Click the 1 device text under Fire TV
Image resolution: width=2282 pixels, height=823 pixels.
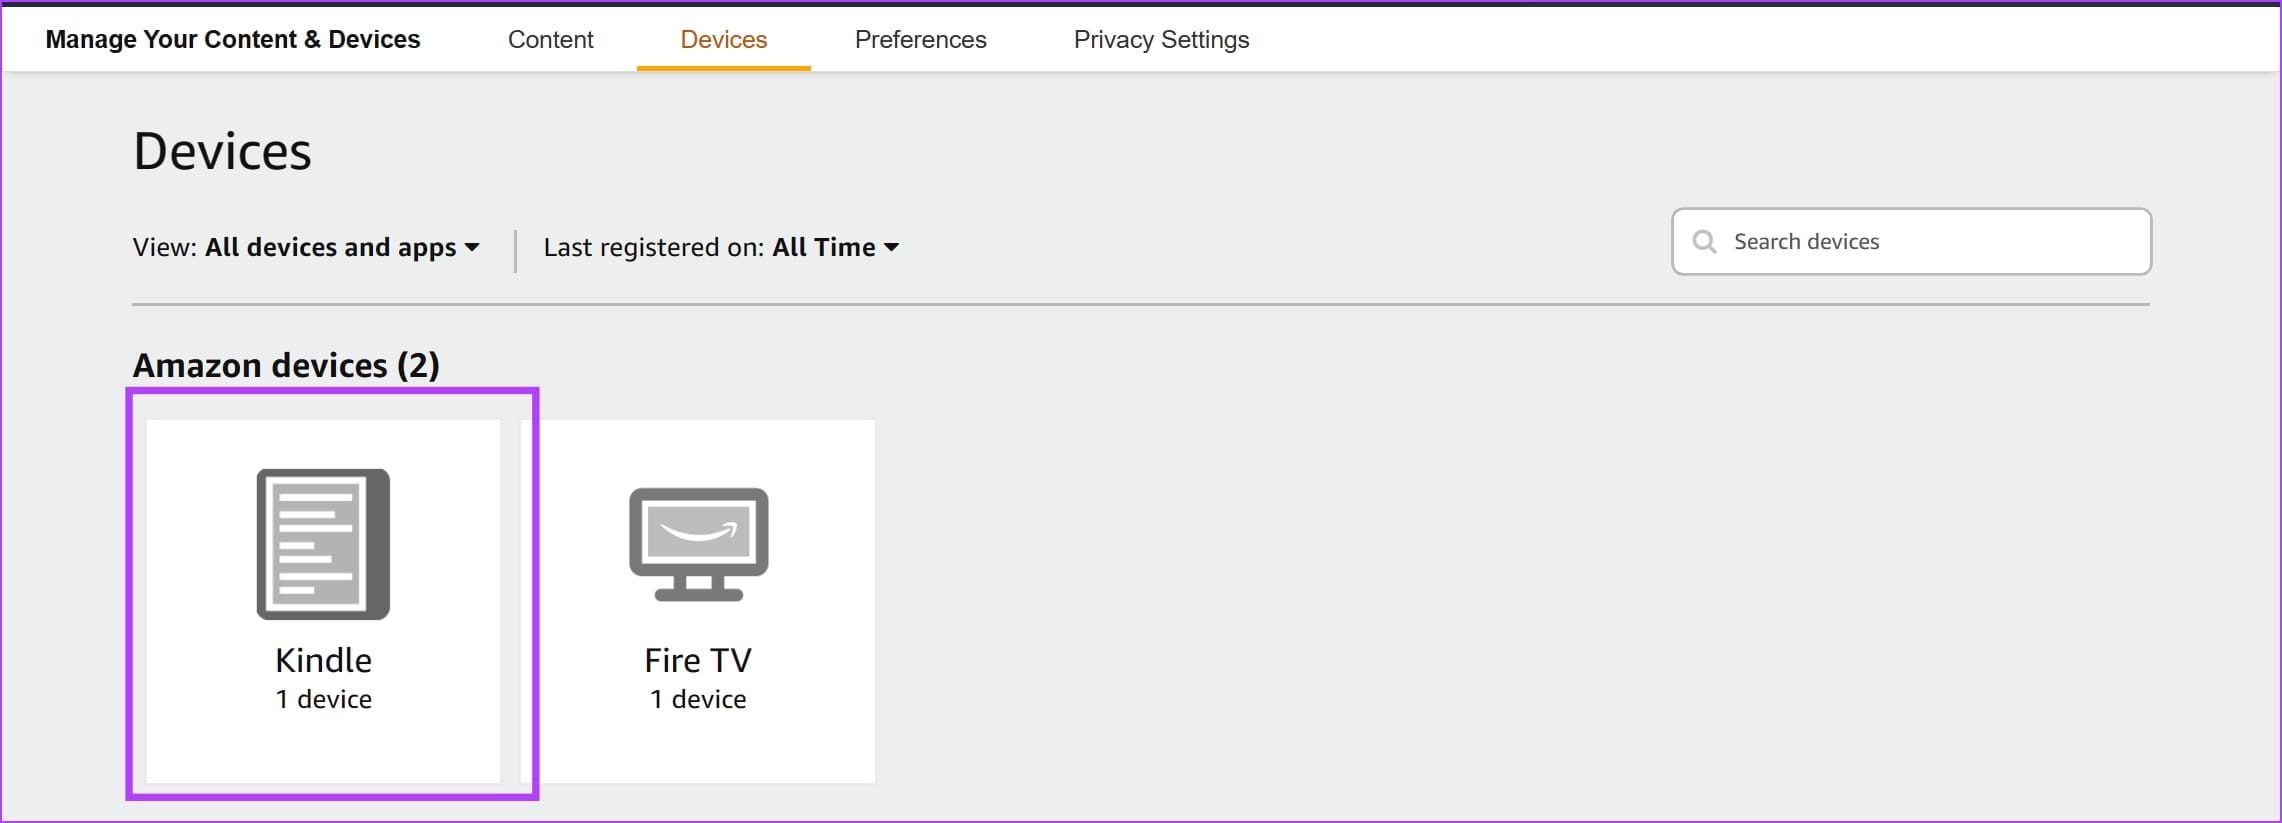click(698, 699)
